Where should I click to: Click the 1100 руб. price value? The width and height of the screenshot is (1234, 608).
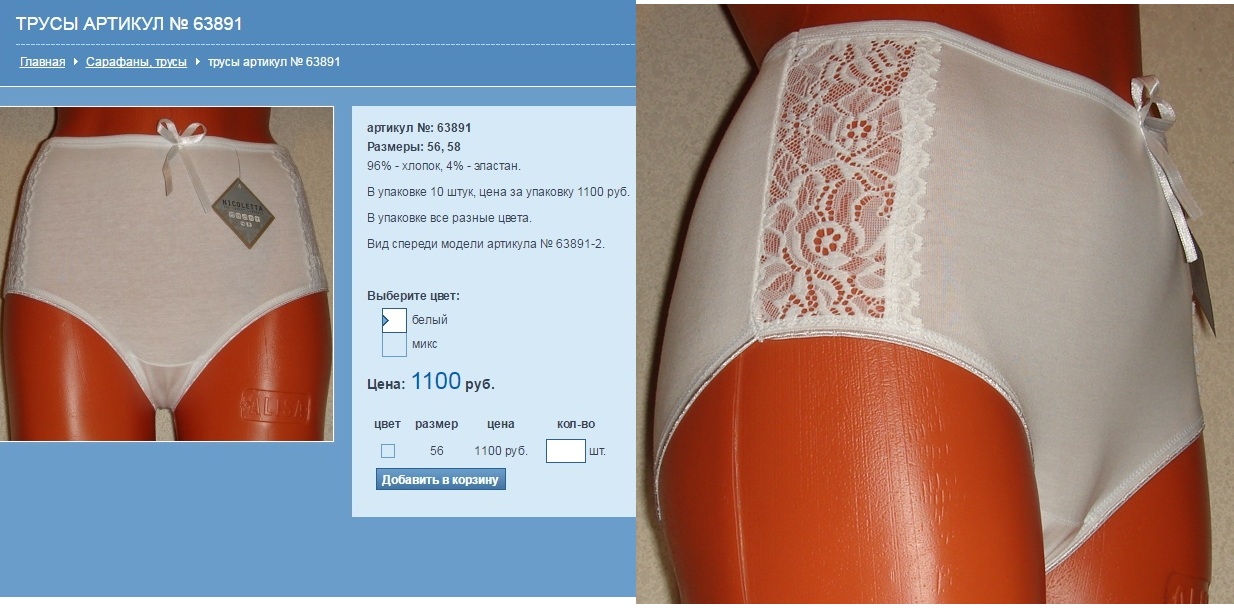pyautogui.click(x=453, y=382)
